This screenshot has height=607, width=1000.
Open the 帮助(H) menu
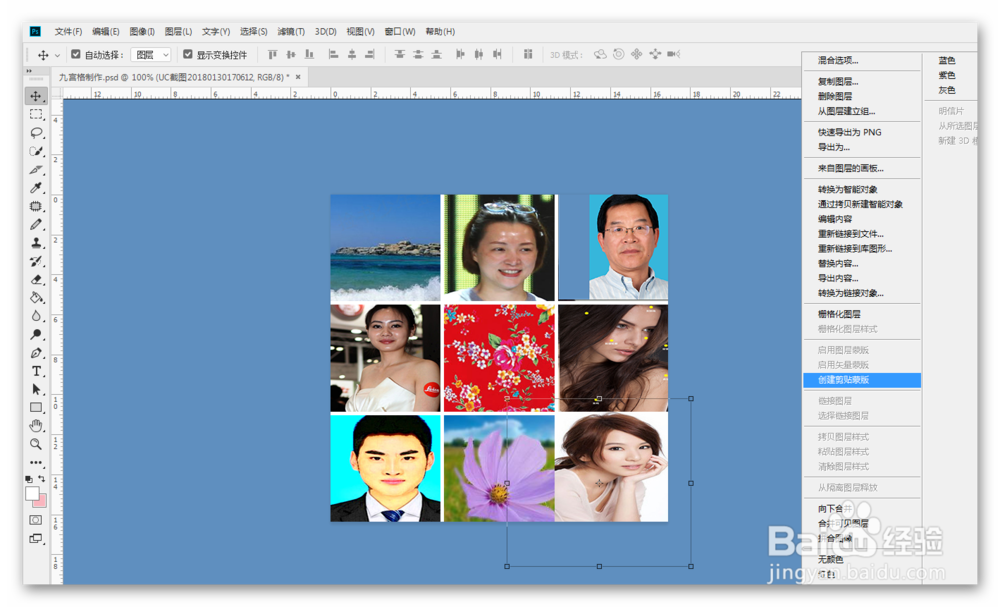(x=440, y=31)
